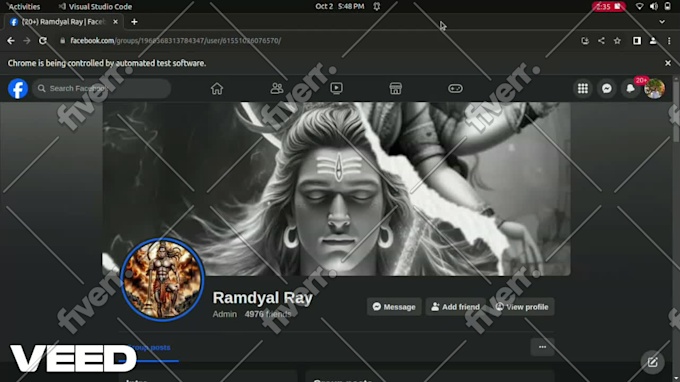This screenshot has height=382, width=680.
Task: Go forward in browser history
Action: [x=27, y=40]
